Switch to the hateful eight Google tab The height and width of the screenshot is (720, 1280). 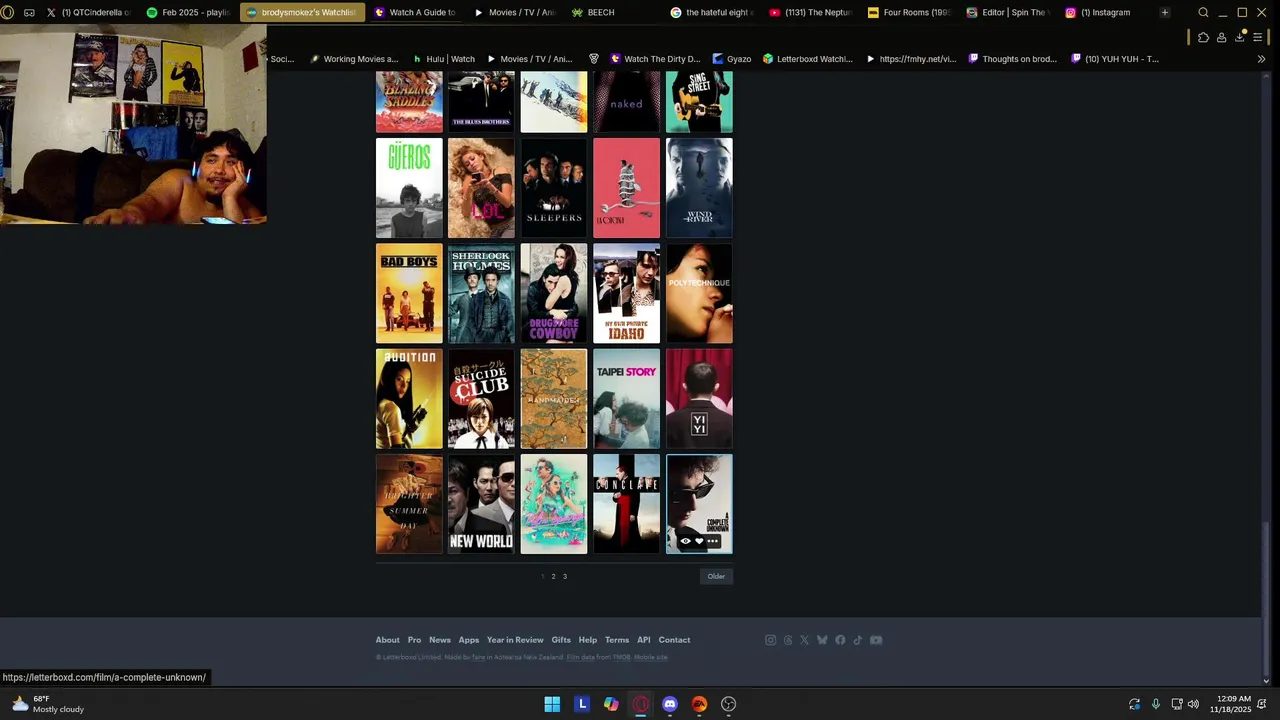click(x=711, y=12)
